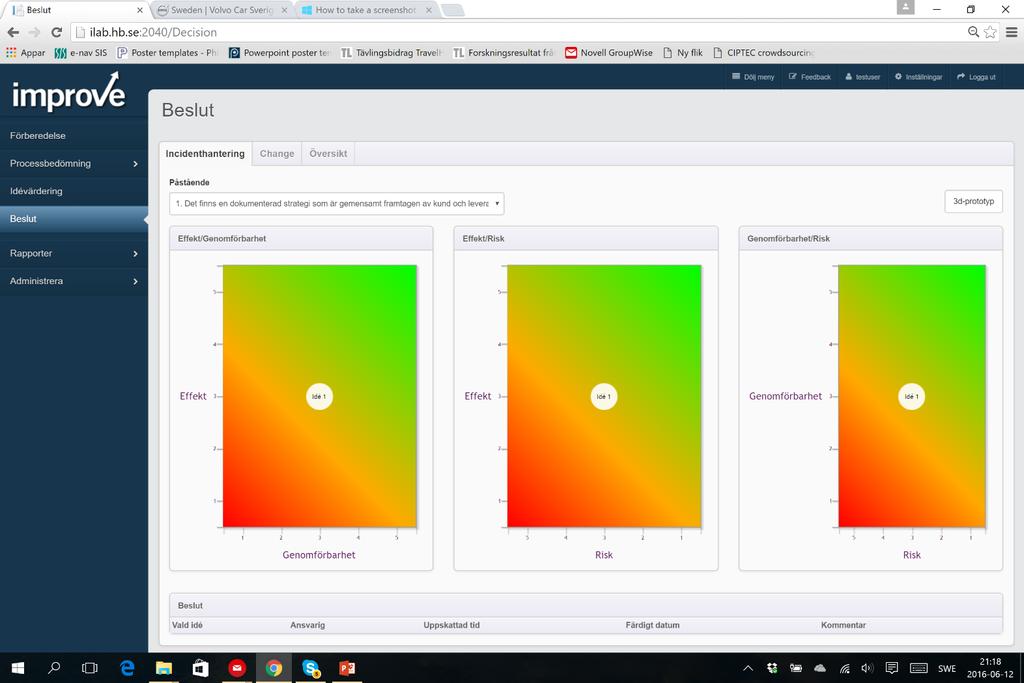
Task: Click Idé 1 marker in Effekt/Genomförbarhet chart
Action: click(x=319, y=396)
